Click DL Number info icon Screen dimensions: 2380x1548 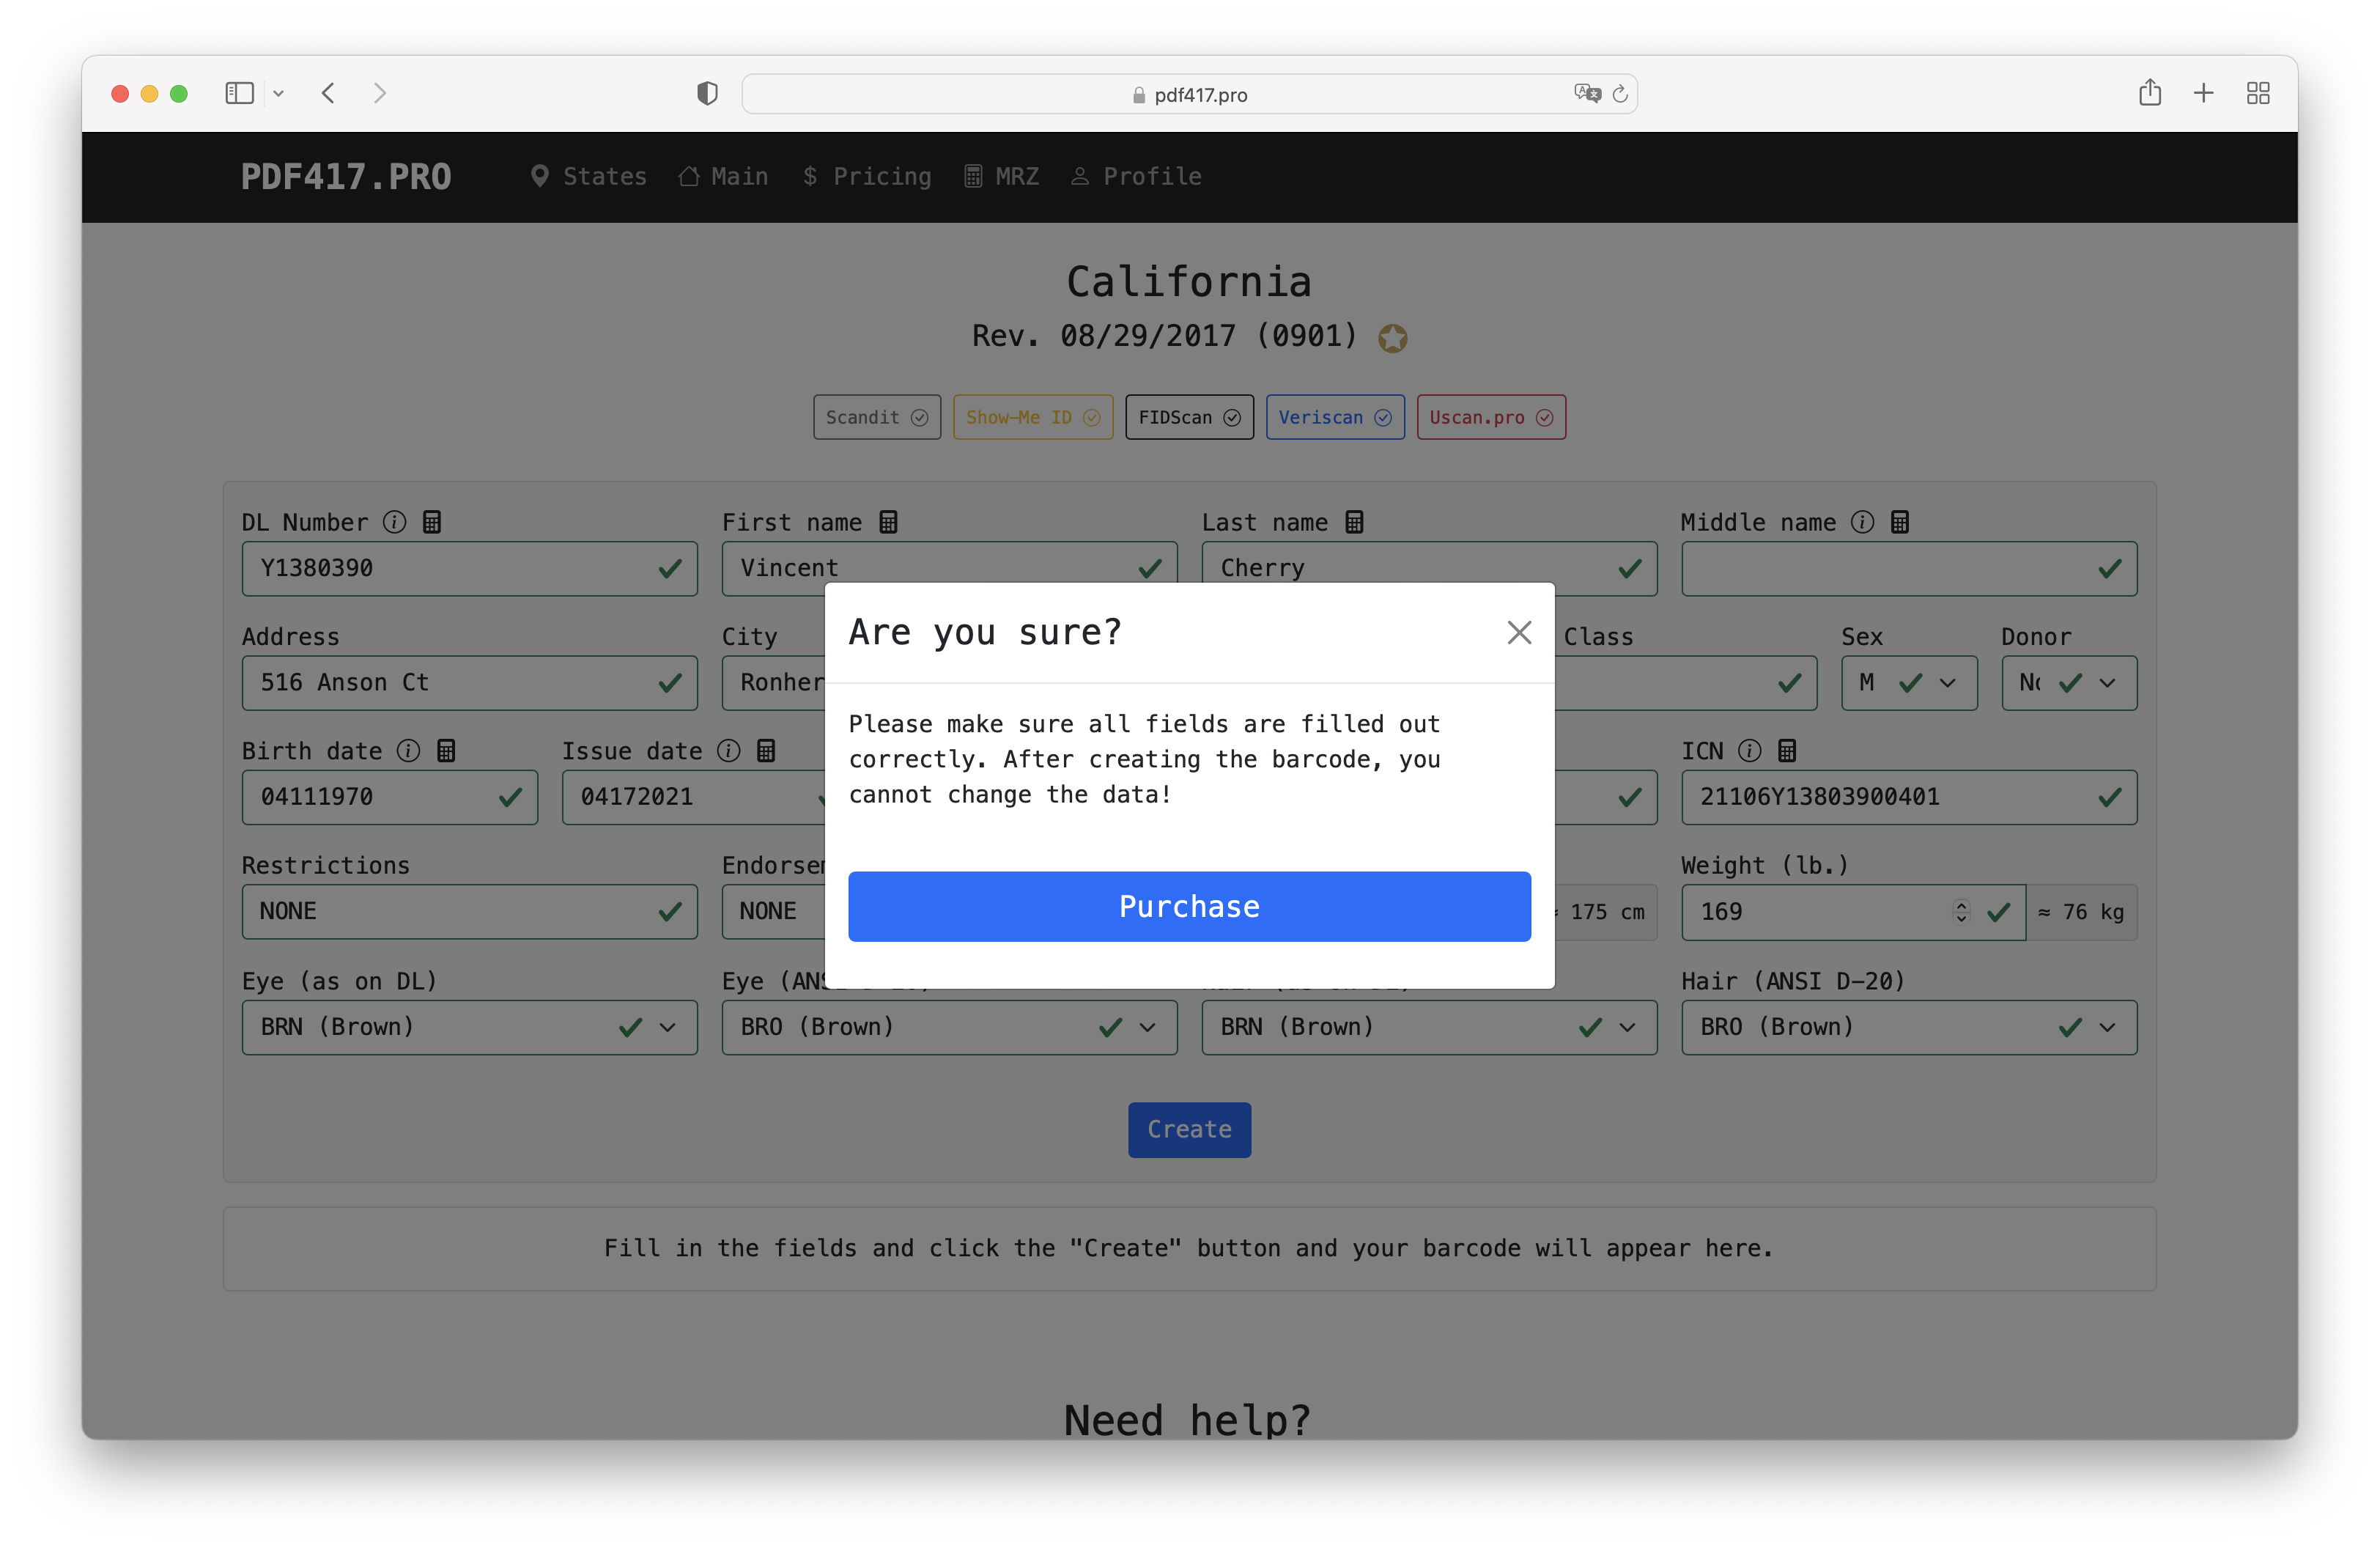395,522
